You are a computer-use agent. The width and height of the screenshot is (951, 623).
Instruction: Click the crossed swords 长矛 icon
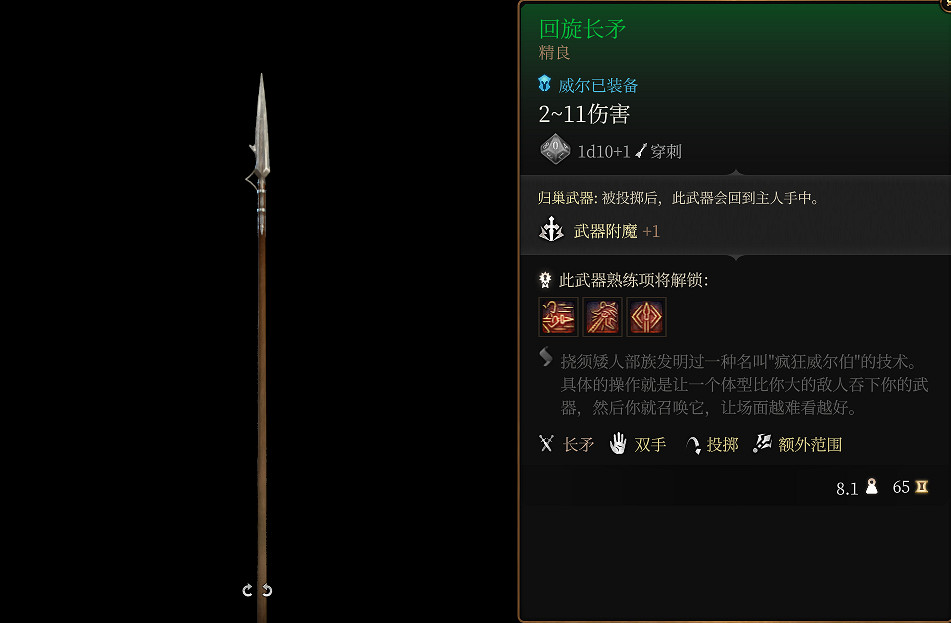tap(546, 443)
